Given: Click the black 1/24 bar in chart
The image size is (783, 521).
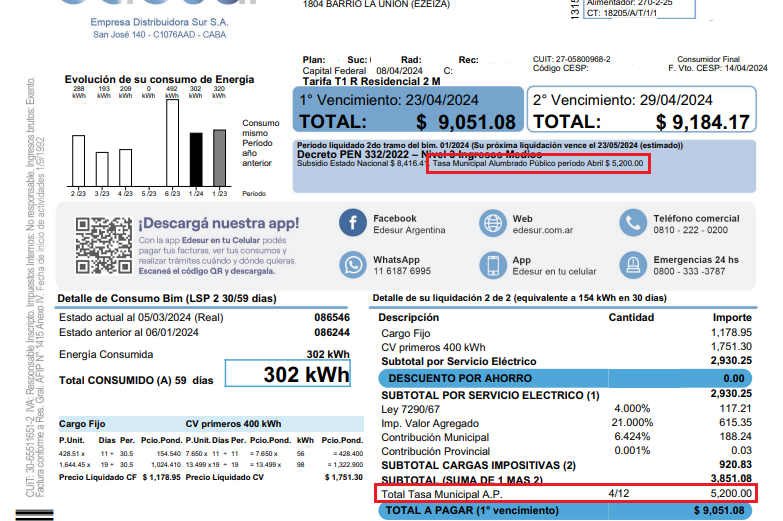Looking at the screenshot, I should point(196,159).
